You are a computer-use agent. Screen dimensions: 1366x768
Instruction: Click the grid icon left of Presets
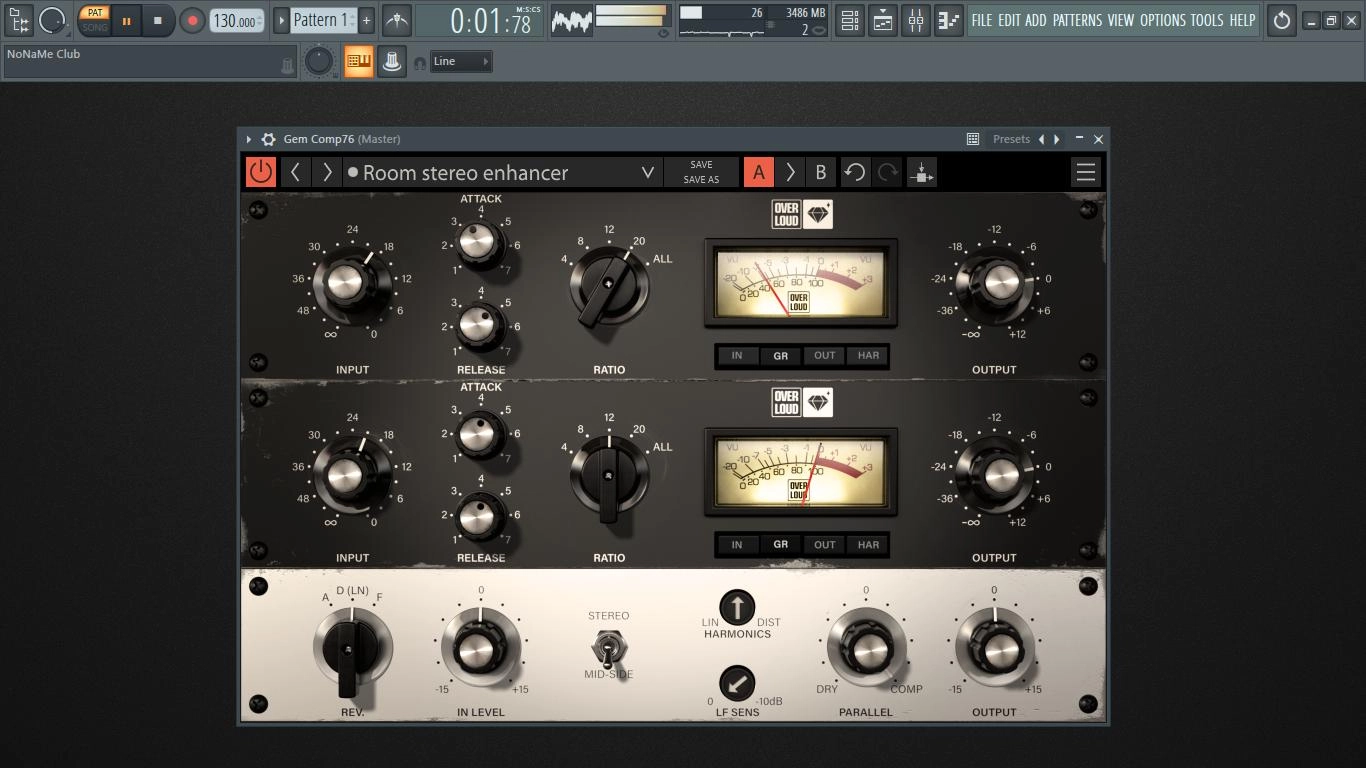click(972, 139)
